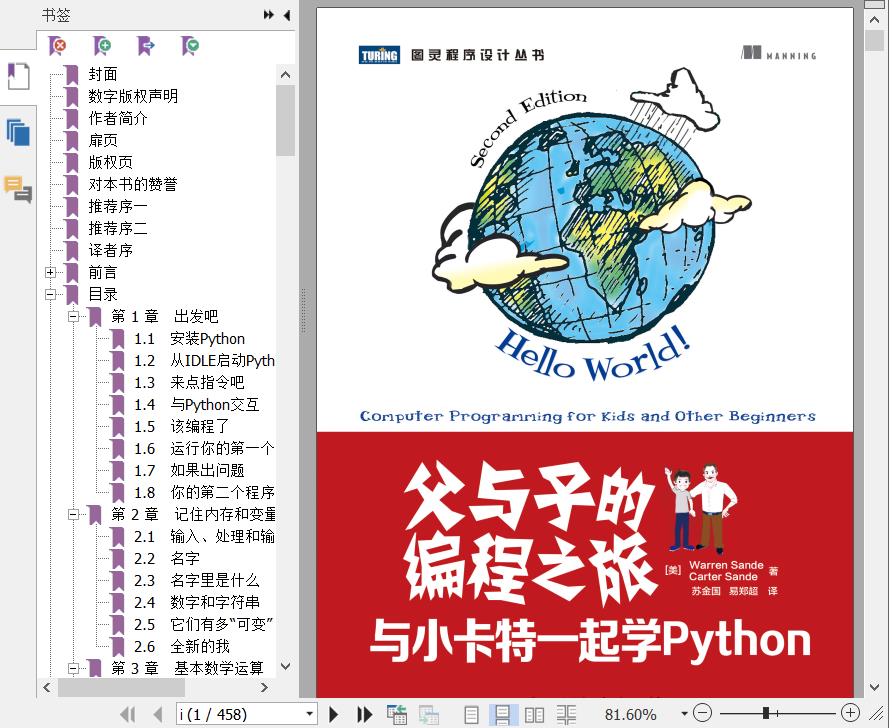Open the page thumbnails sidebar icon
The image size is (892, 728).
[18, 133]
